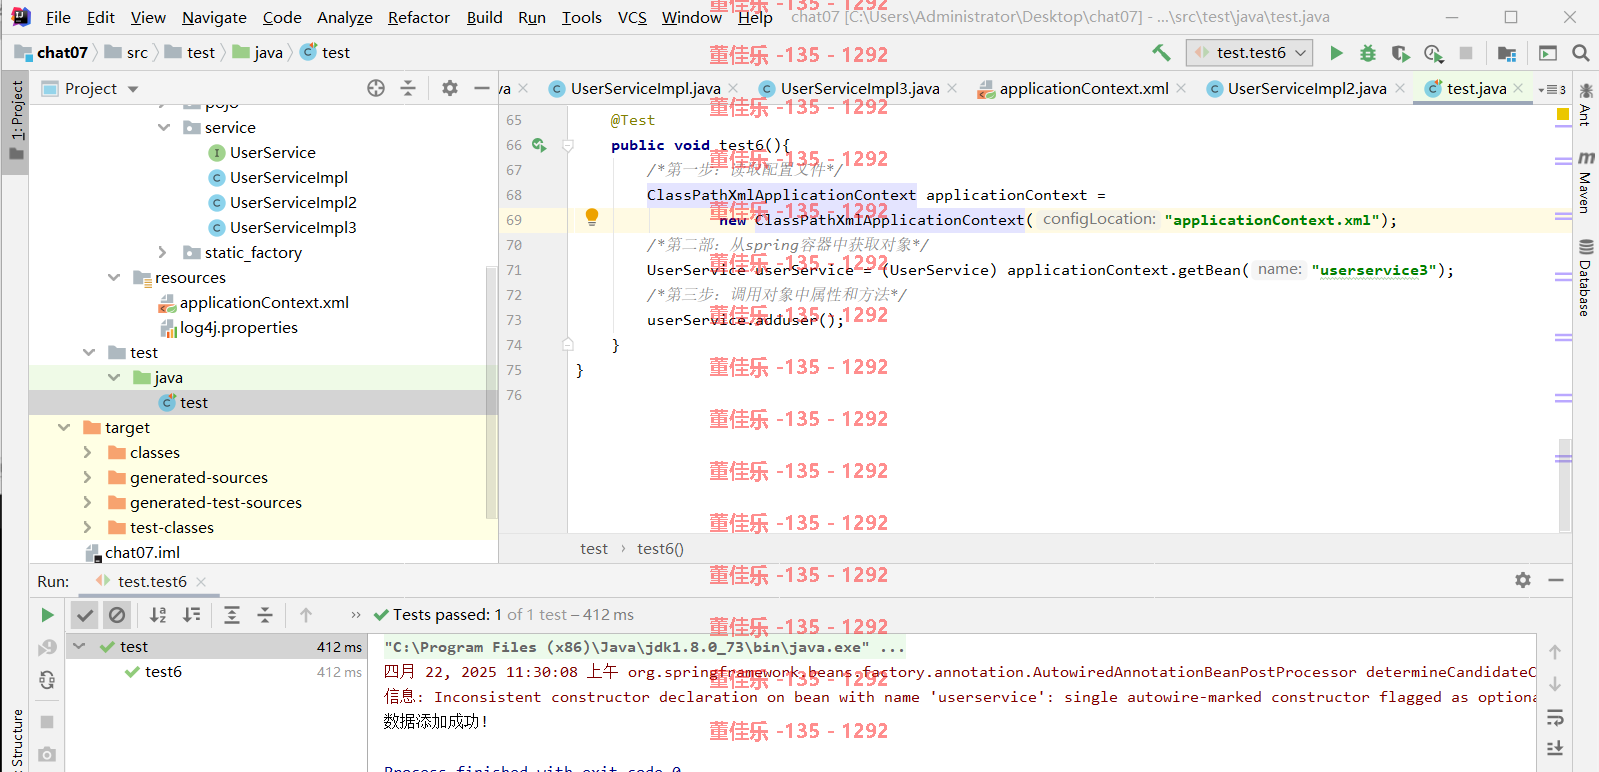This screenshot has height=772, width=1599.
Task: Open the Maven tool window
Action: click(x=1586, y=182)
